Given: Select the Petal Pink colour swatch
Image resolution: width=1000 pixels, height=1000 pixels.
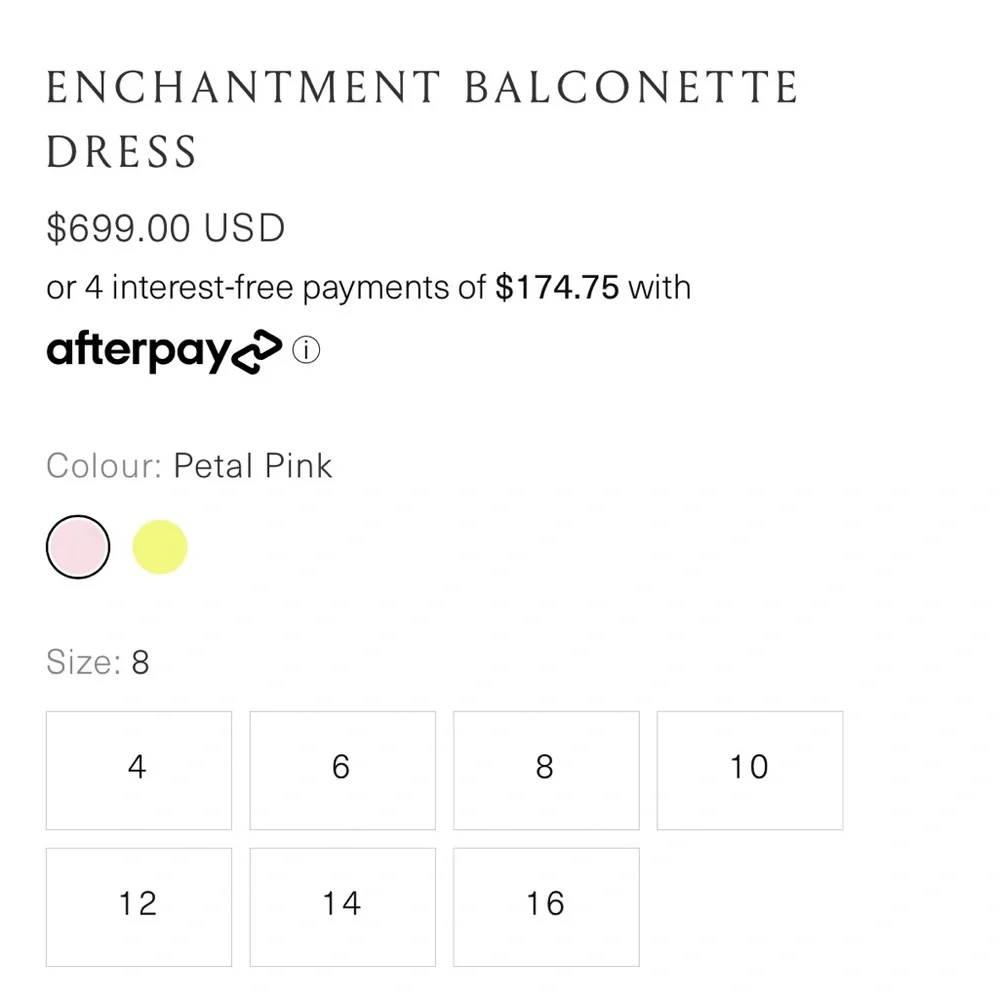Looking at the screenshot, I should 78,547.
